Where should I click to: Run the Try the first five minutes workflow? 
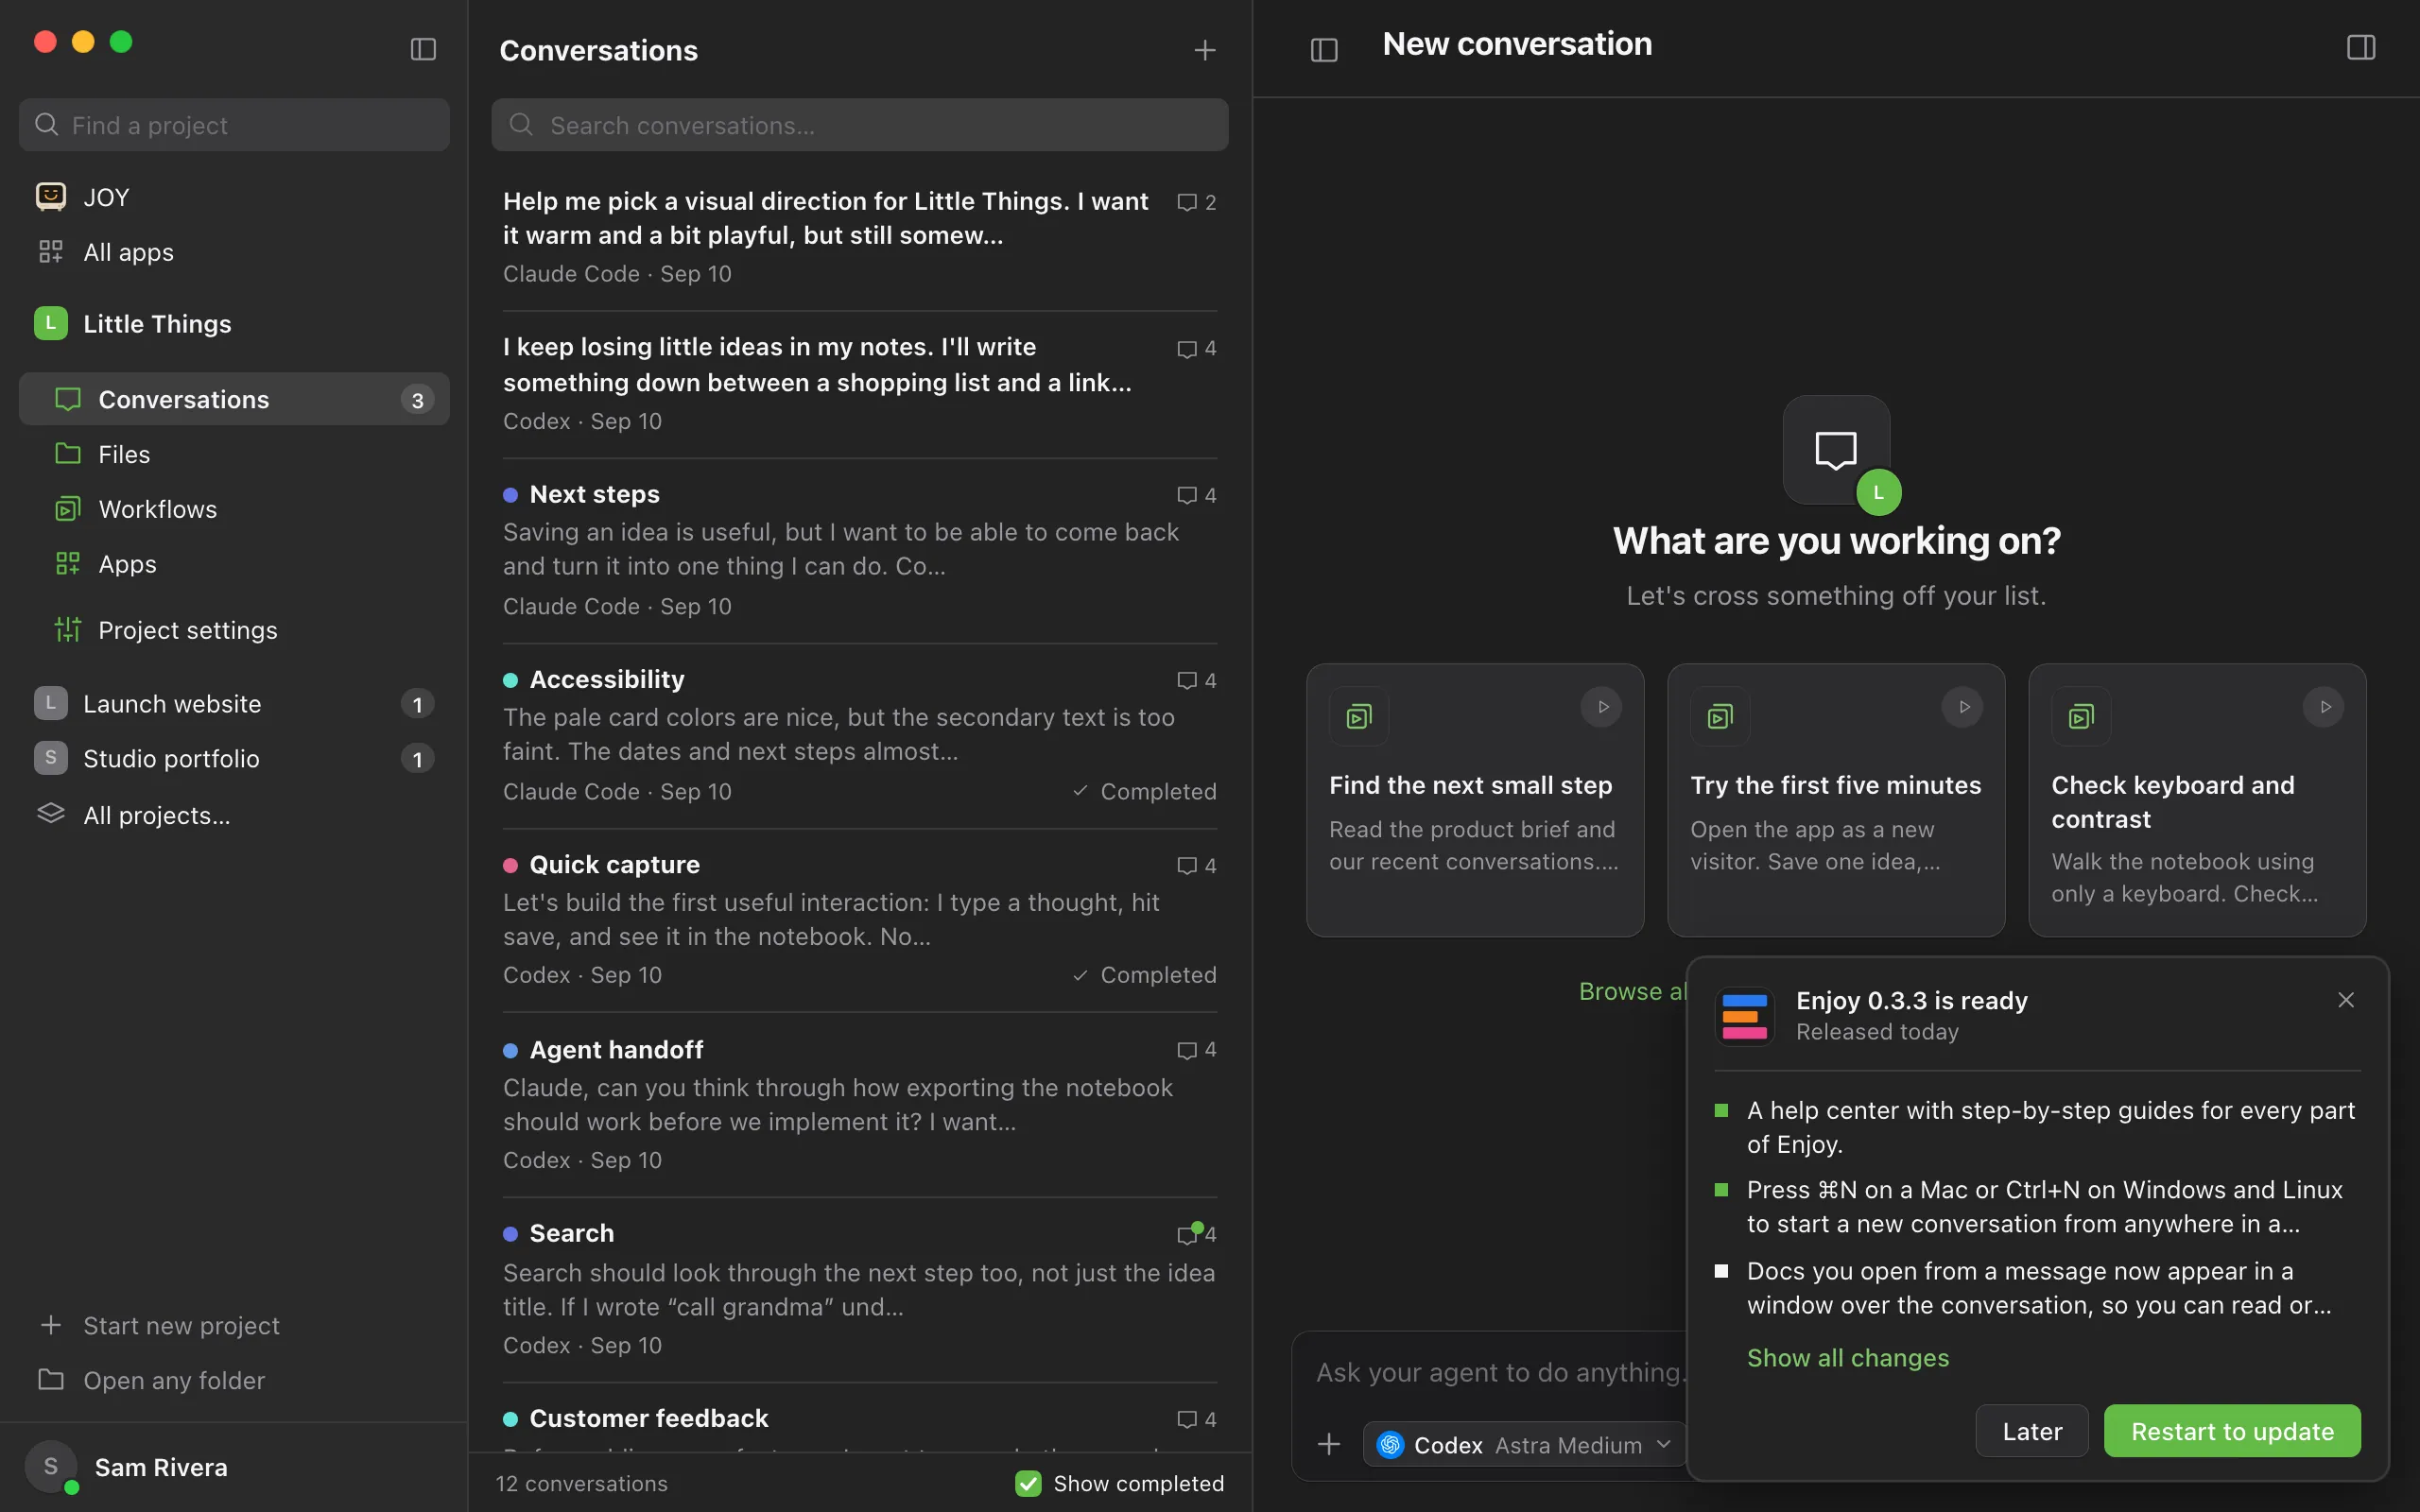[x=1963, y=707]
